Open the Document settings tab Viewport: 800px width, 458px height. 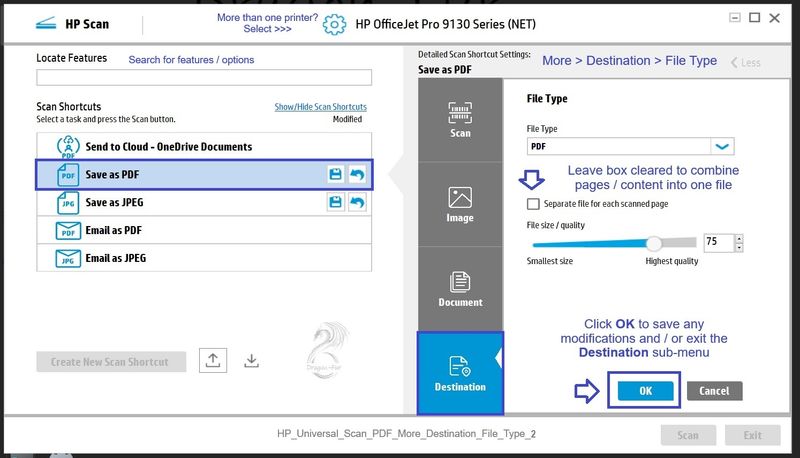pos(460,289)
